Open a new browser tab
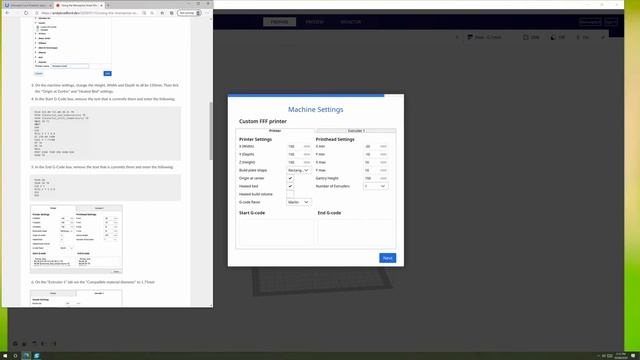Screen dimensions: 640x360 [x=108, y=5]
